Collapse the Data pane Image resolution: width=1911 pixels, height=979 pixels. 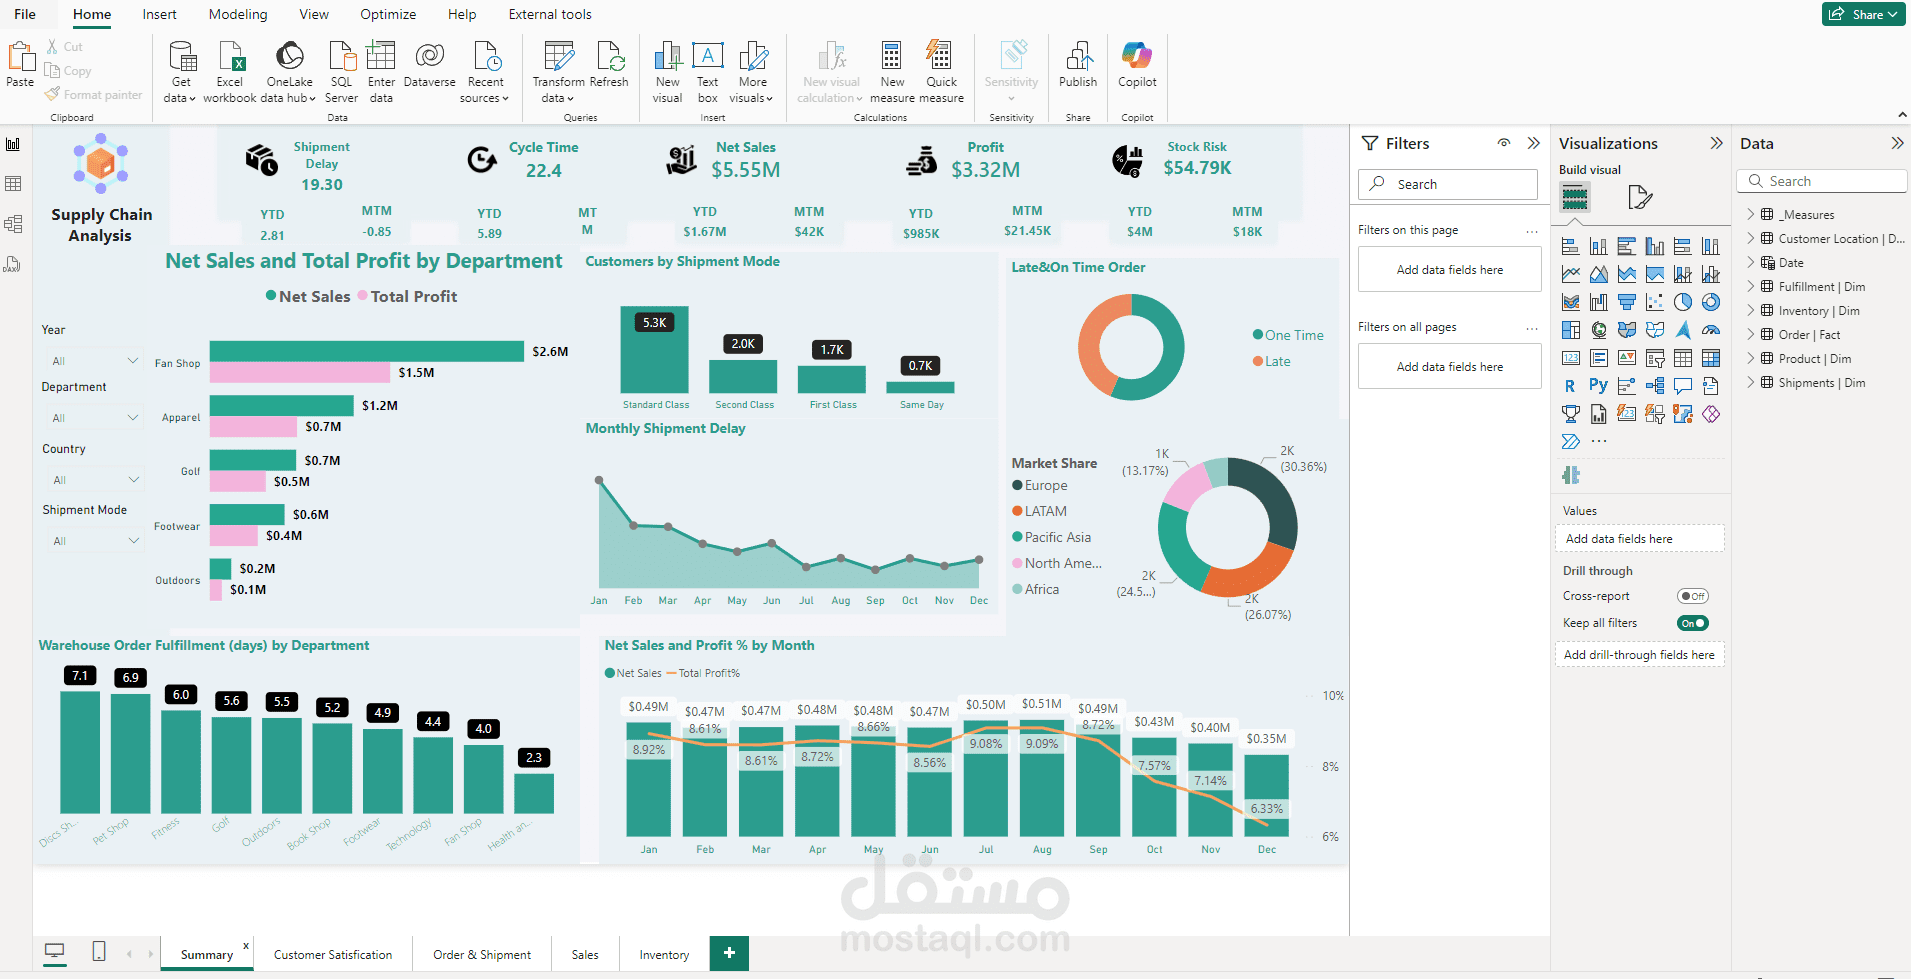tap(1897, 143)
